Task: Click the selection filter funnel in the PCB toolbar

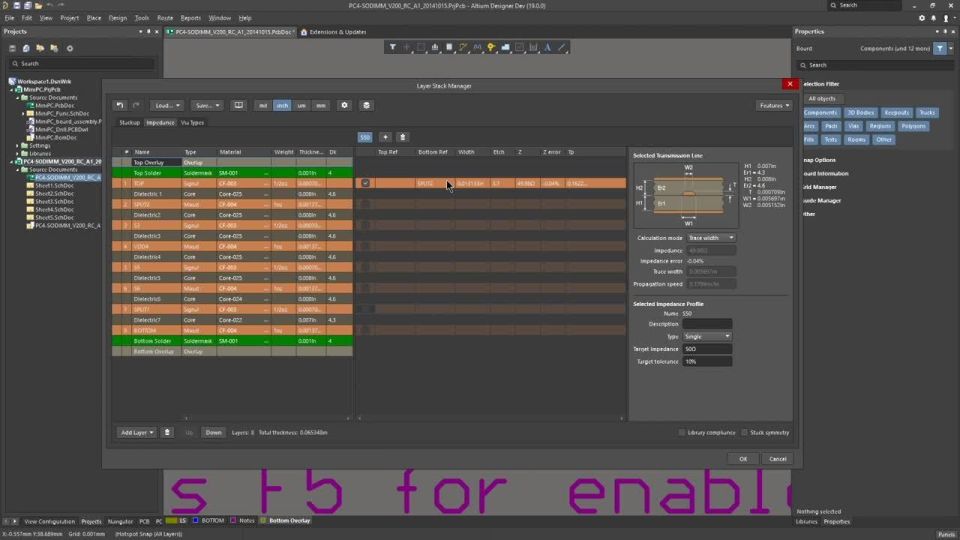Action: [x=392, y=47]
